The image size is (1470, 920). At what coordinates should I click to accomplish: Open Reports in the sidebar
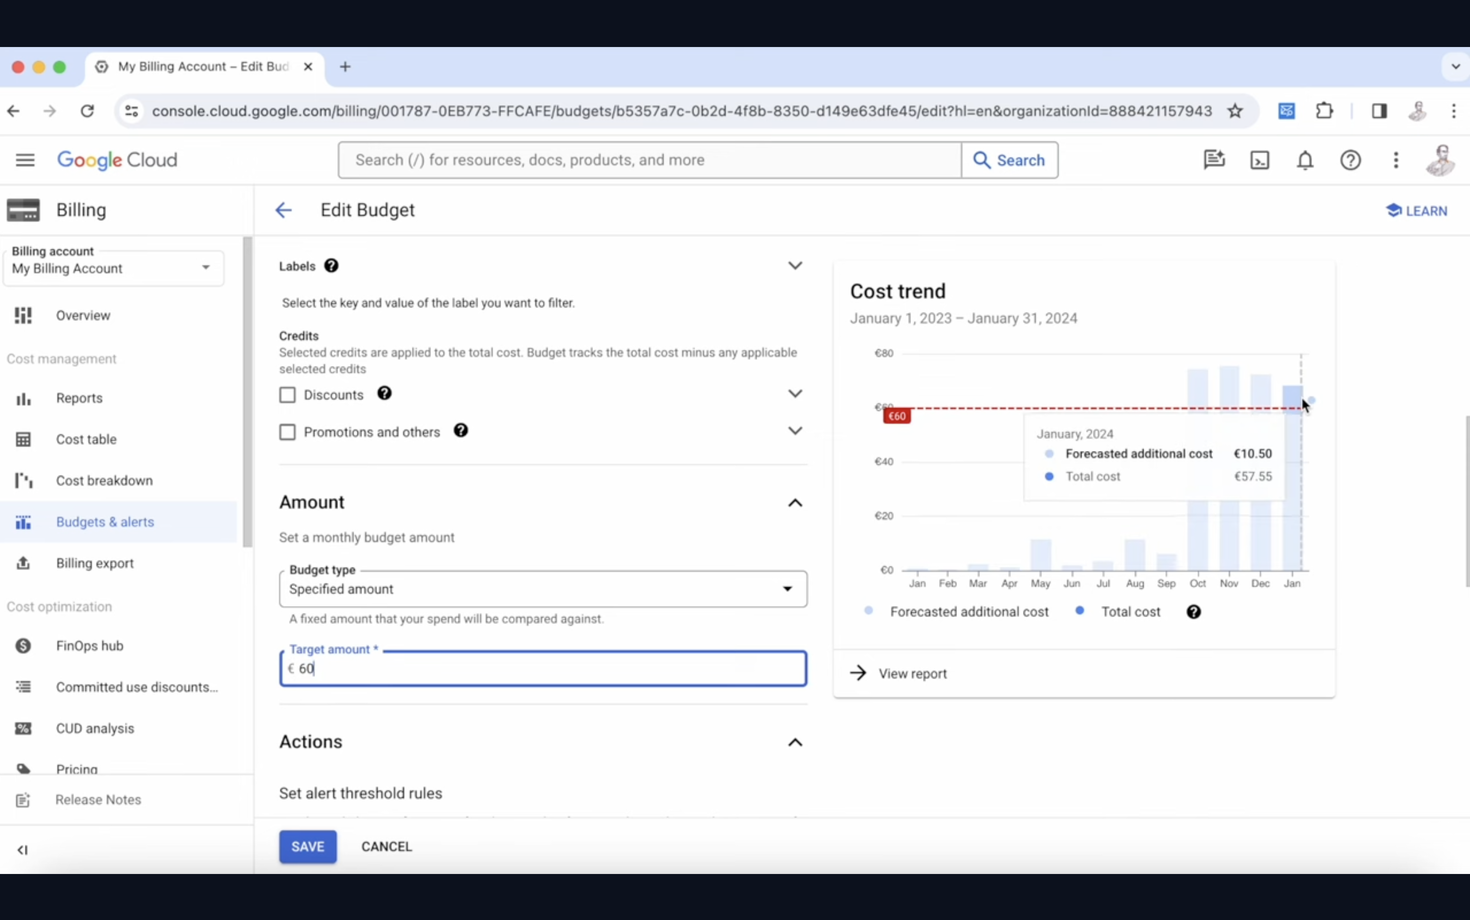pos(79,398)
